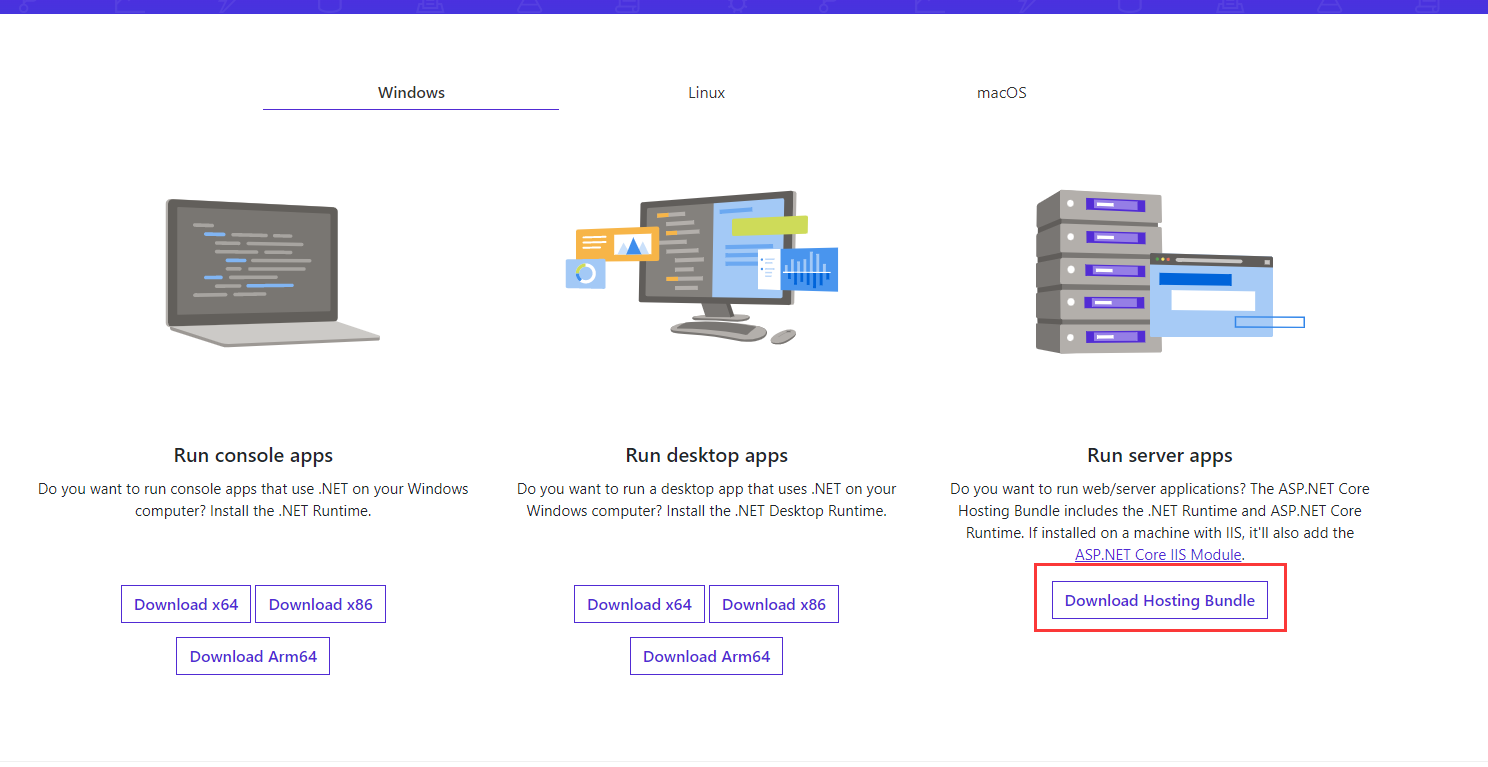The height and width of the screenshot is (767, 1488).
Task: Click the Run console apps heading
Action: (253, 455)
